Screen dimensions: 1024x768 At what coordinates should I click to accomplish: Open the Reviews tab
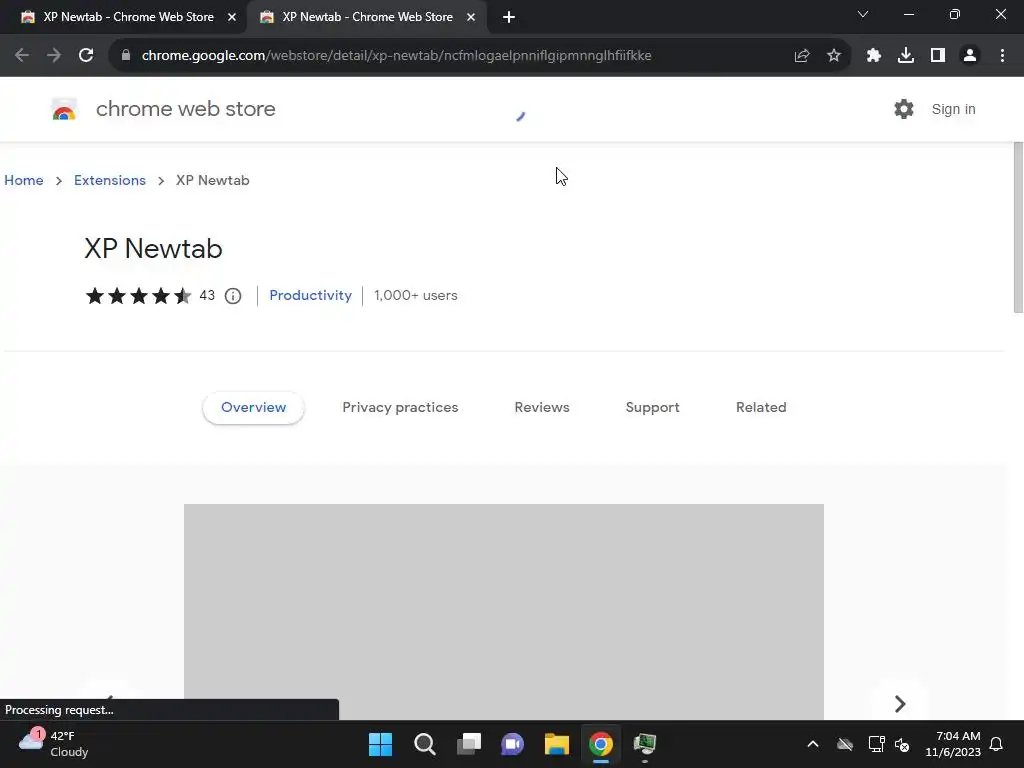(x=542, y=408)
